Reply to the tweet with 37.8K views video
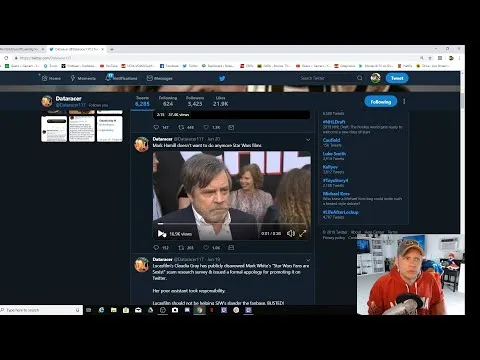 tap(156, 127)
